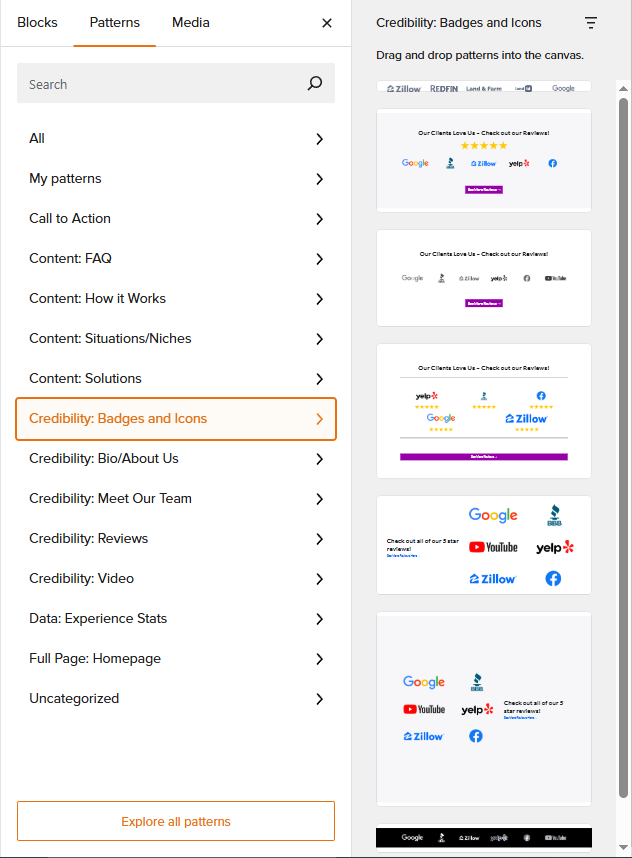Click the scrollbar up arrow
The height and width of the screenshot is (858, 632).
pyautogui.click(x=623, y=88)
